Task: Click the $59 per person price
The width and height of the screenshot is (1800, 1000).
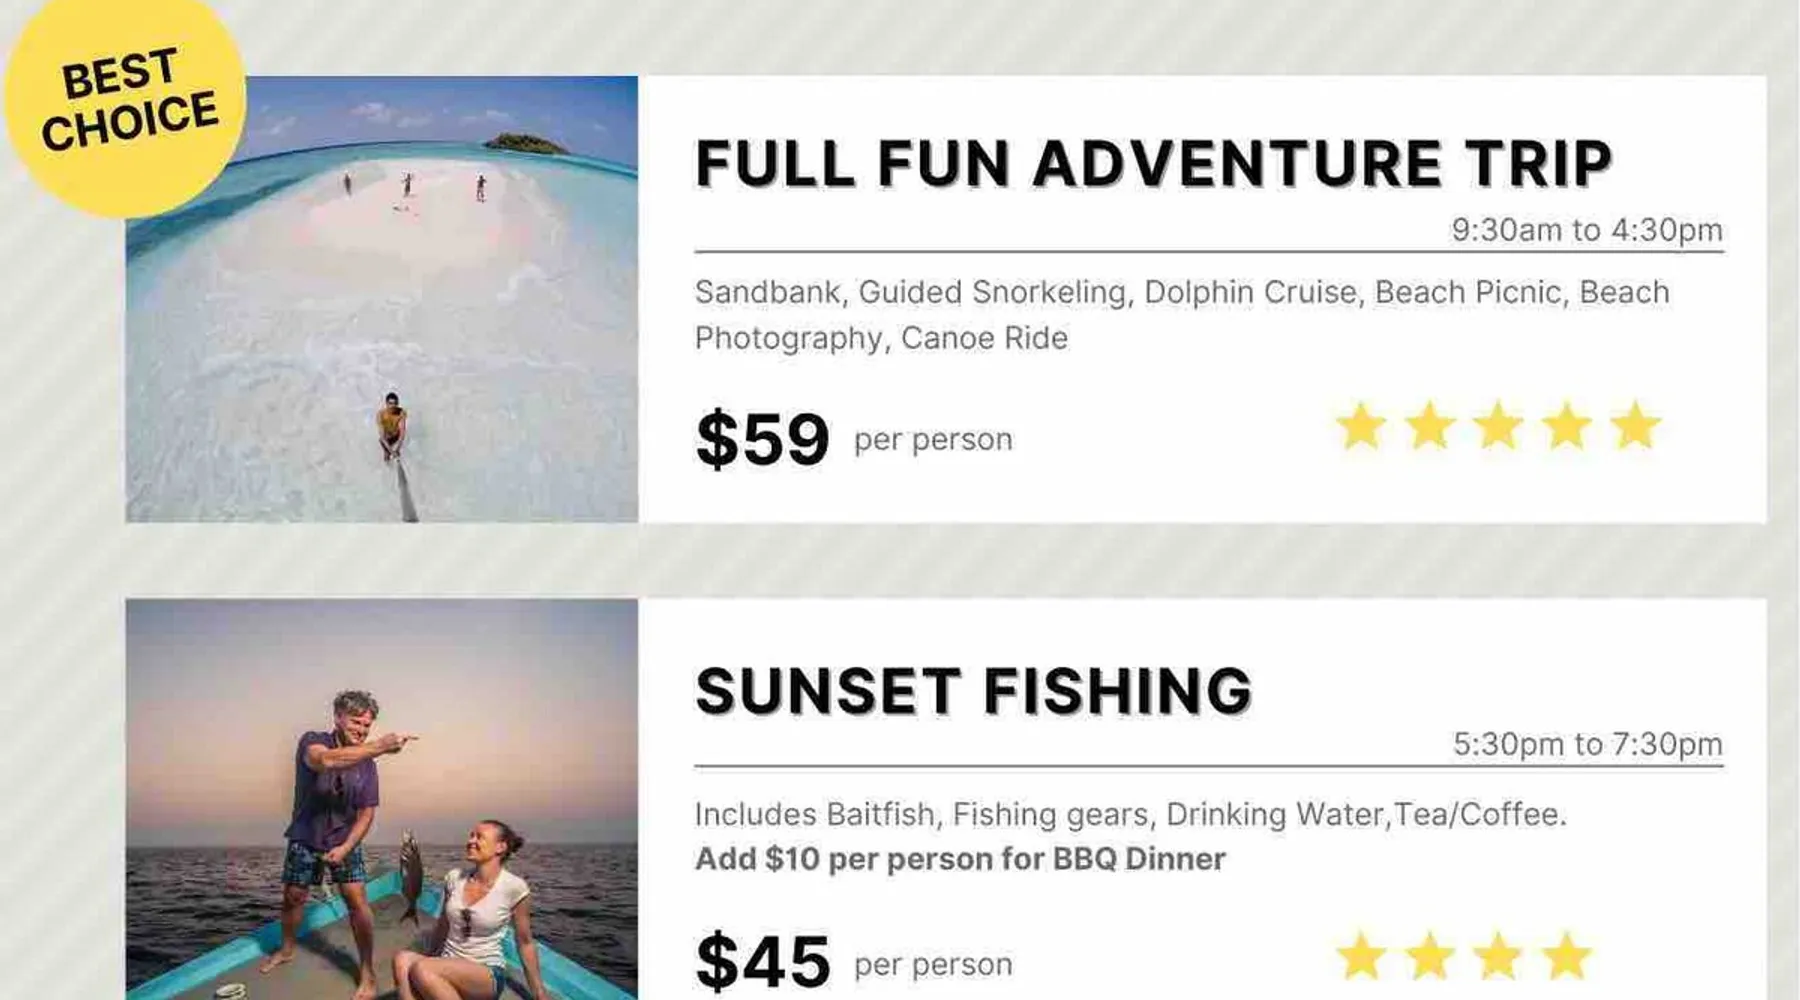Action: pos(763,439)
